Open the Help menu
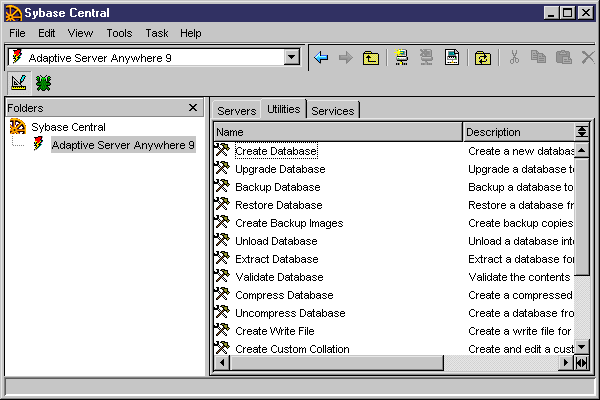 (x=191, y=33)
